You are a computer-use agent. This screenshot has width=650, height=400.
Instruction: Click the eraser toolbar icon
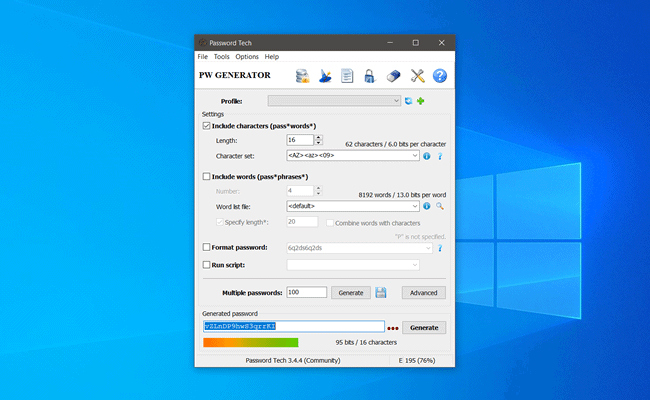coord(393,76)
